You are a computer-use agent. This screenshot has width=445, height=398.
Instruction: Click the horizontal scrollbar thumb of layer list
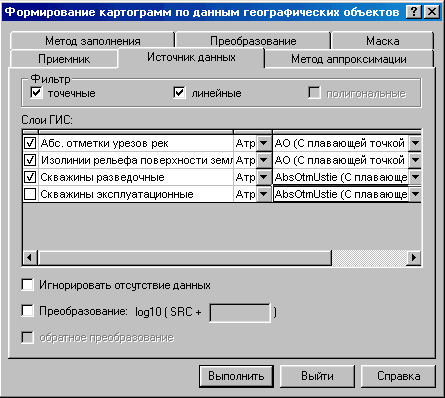(x=185, y=258)
